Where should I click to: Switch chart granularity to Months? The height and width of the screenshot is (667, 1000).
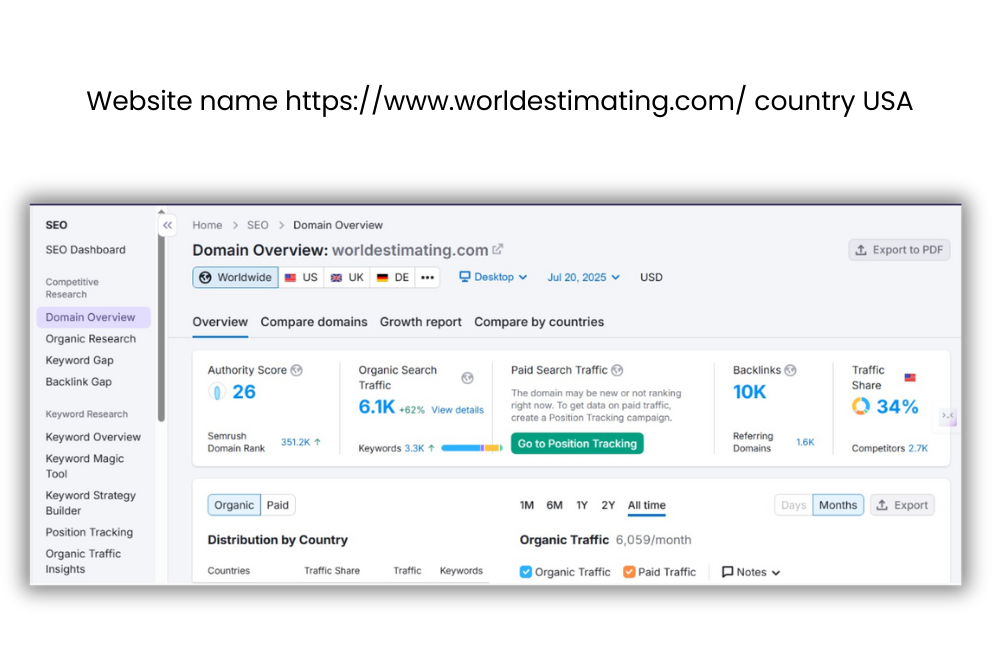point(838,505)
